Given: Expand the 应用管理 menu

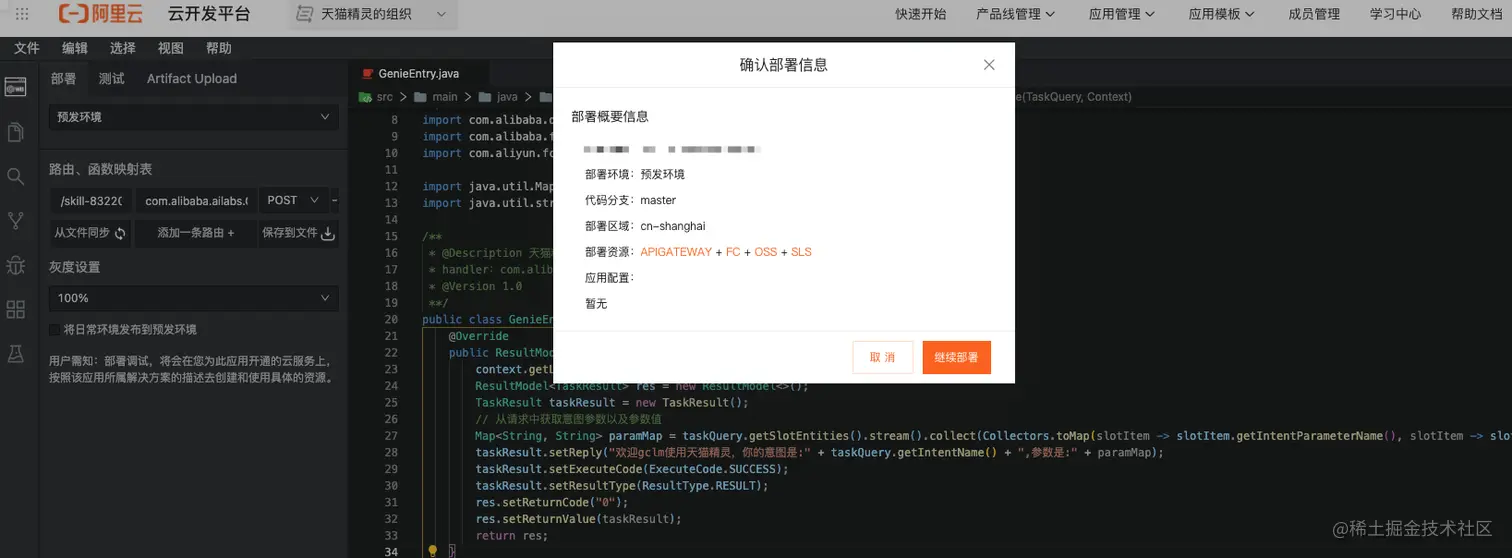Looking at the screenshot, I should click(1122, 14).
